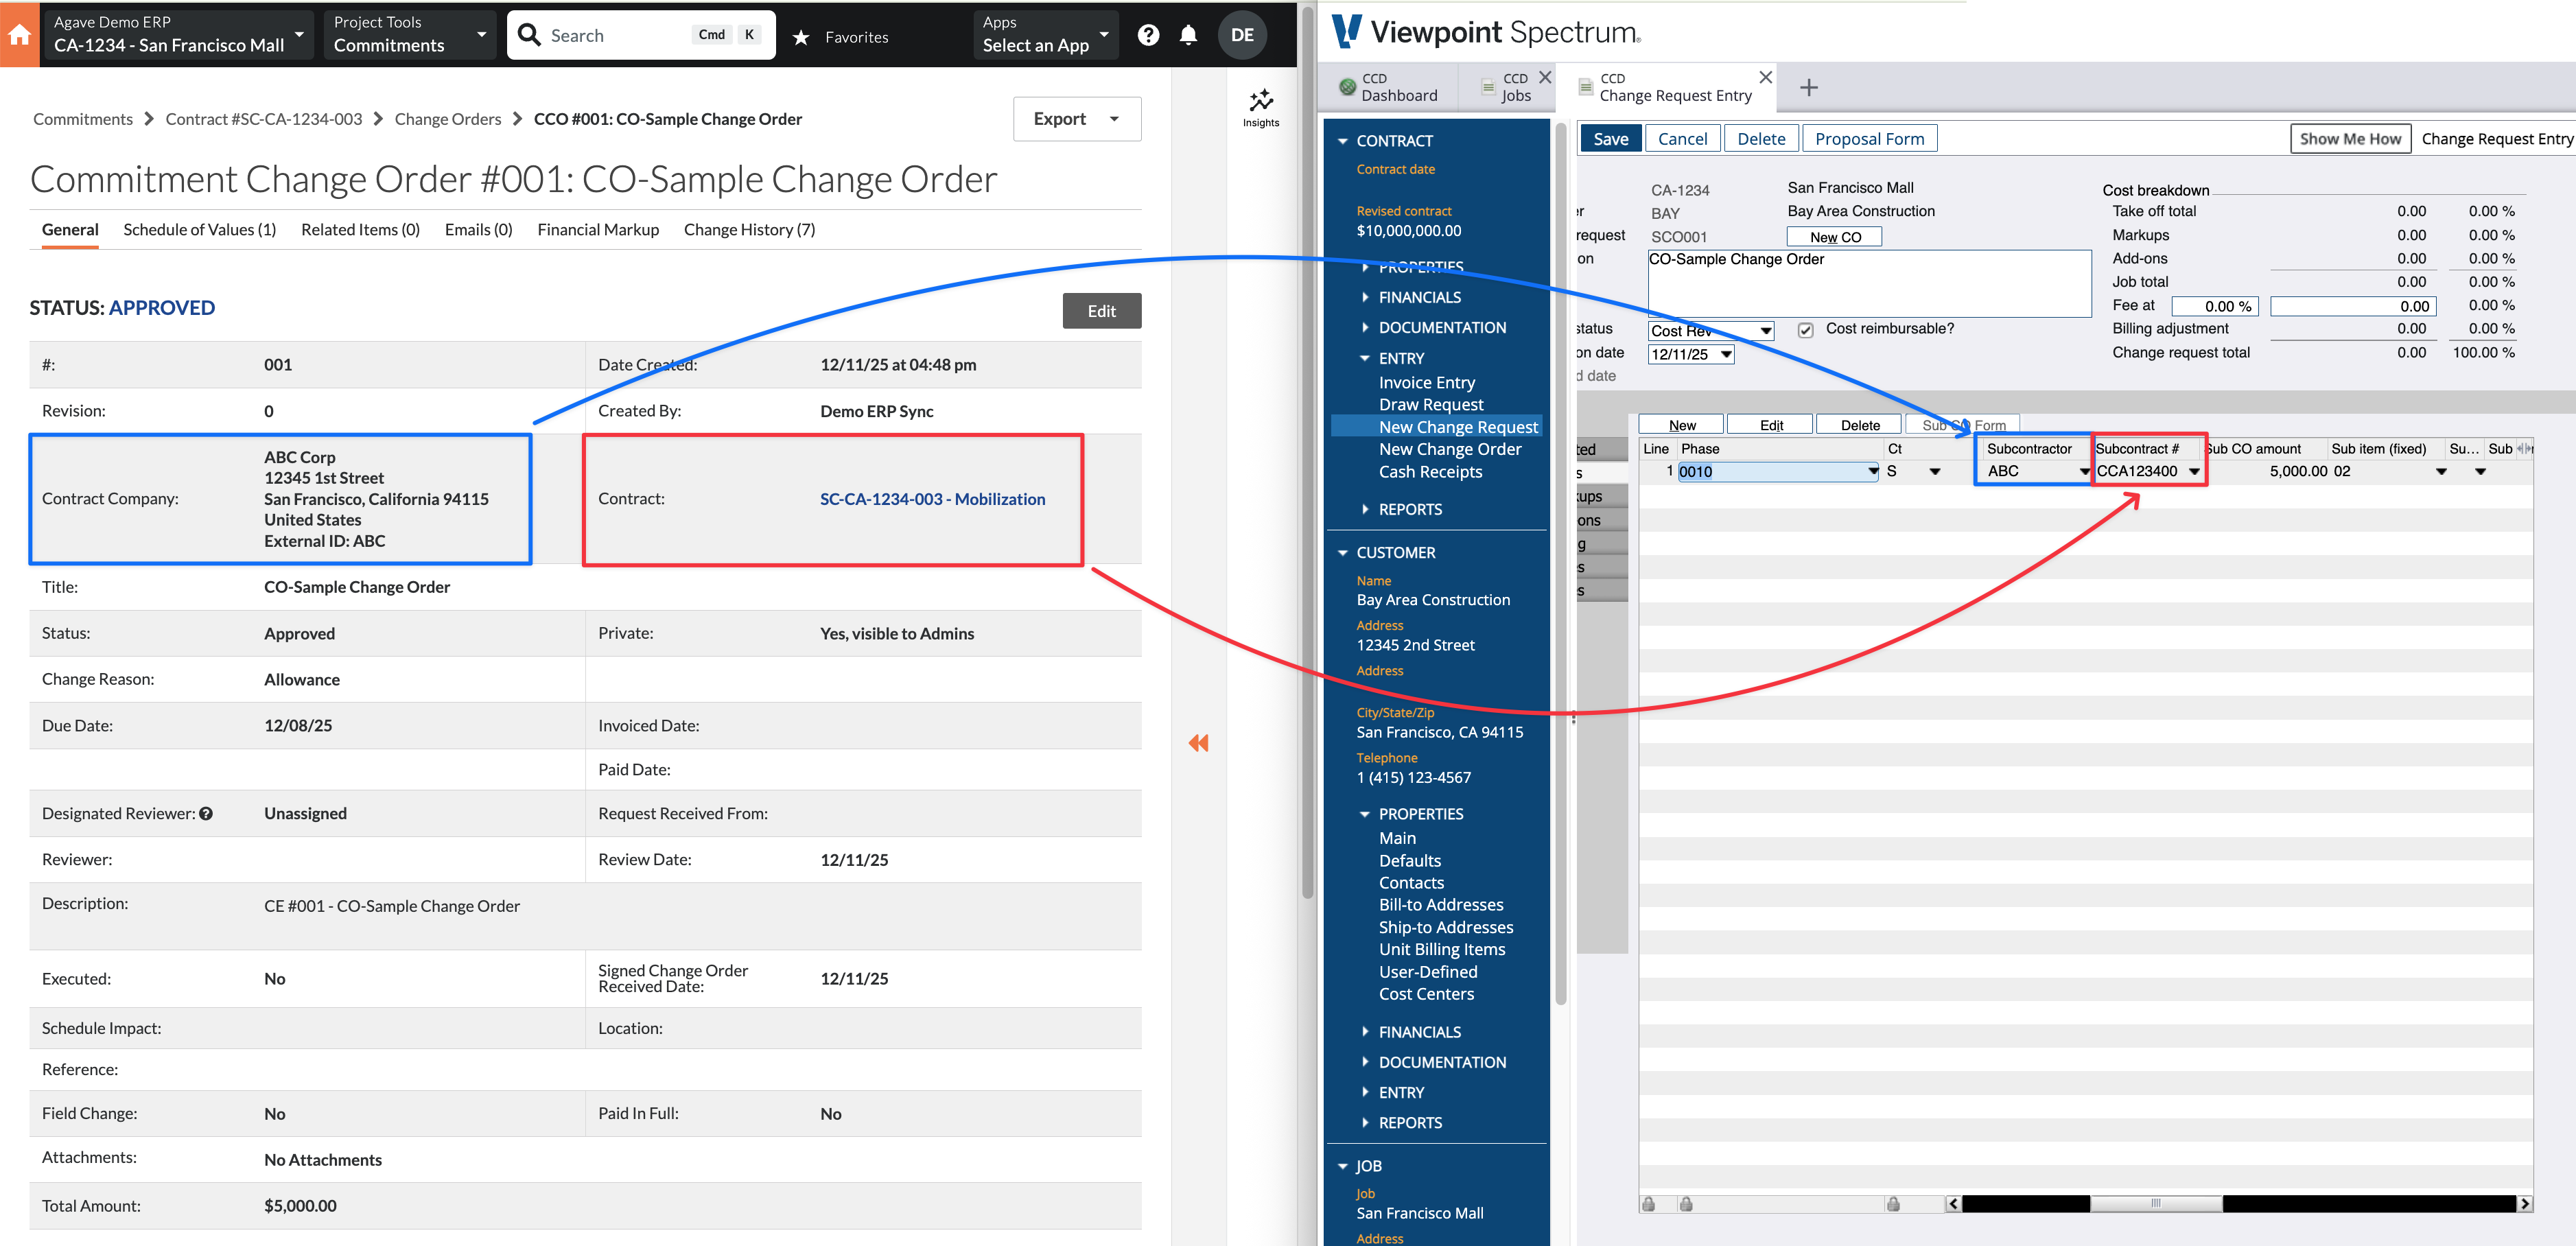Image resolution: width=2576 pixels, height=1246 pixels.
Task: Open help via the question mark icon
Action: [1148, 34]
